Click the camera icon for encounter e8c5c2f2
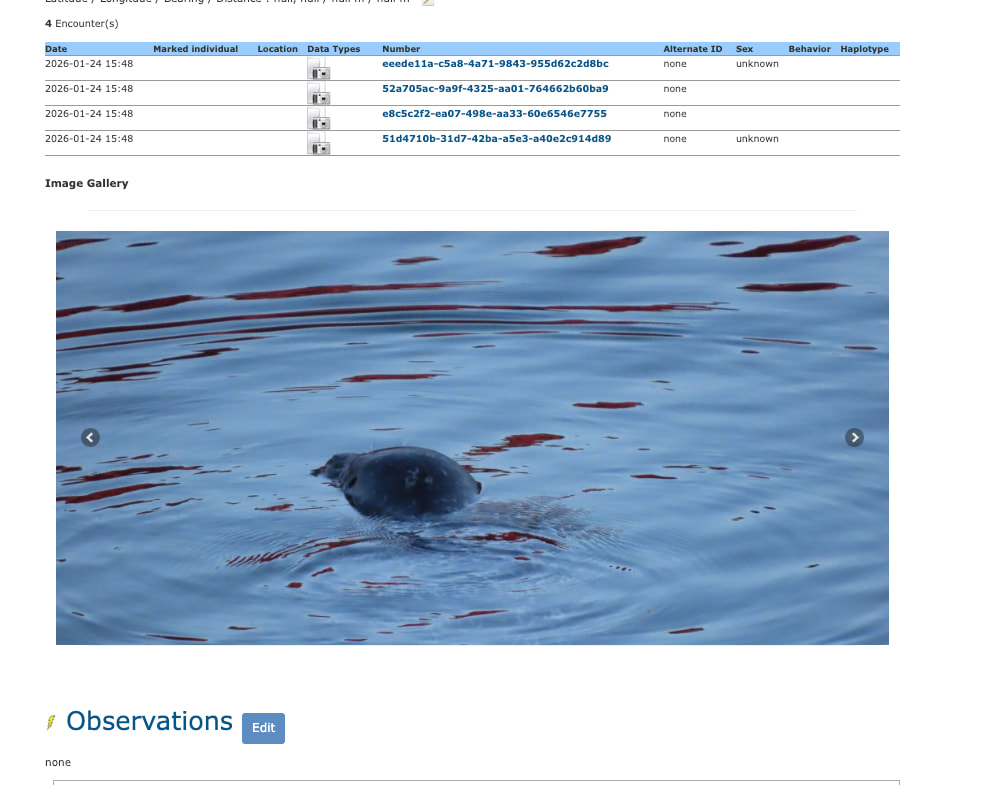Screen dimensions: 1005x785 coord(320,121)
